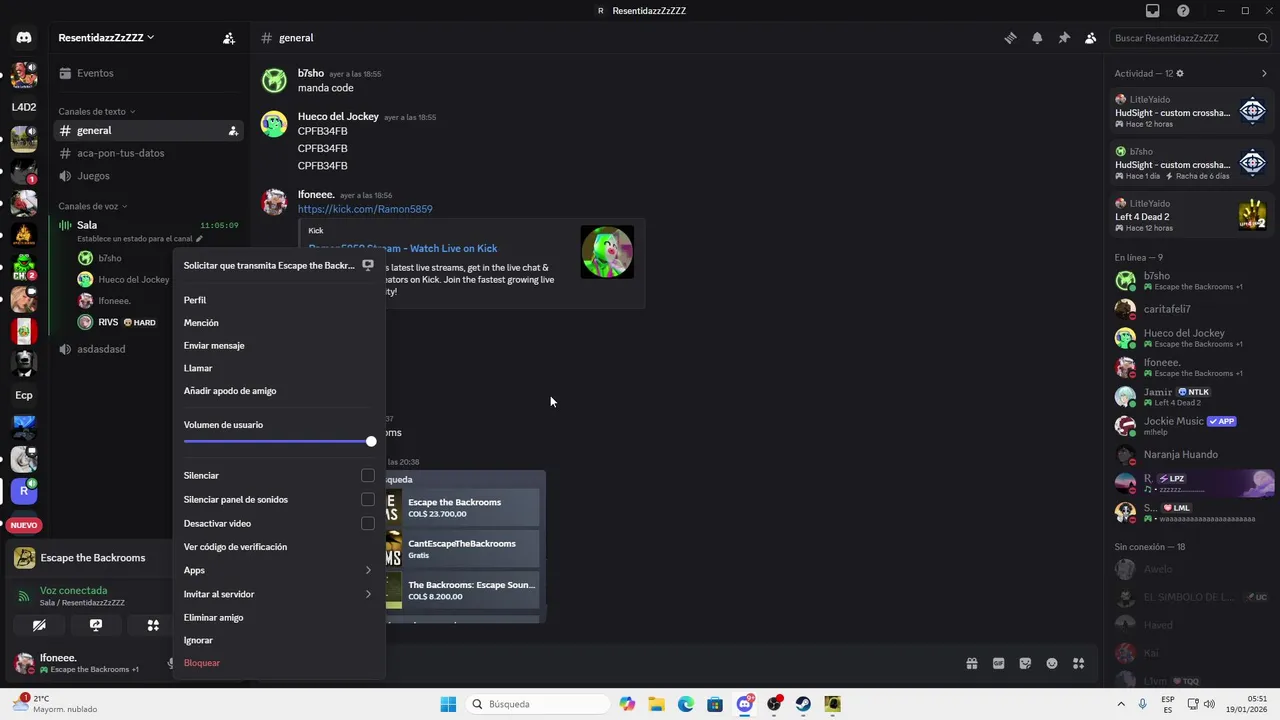The height and width of the screenshot is (720, 1280).
Task: Open Kick stream embed thumbnail
Action: click(607, 252)
